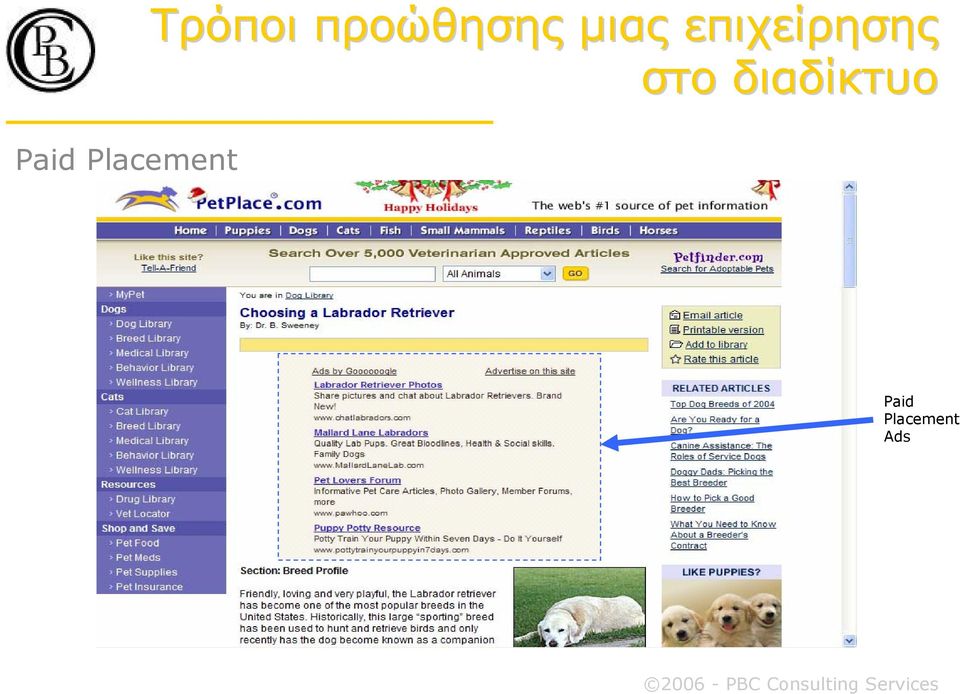Click Search for Adoptable Pets link
Image resolution: width=960 pixels, height=694 pixels.
[x=717, y=269]
